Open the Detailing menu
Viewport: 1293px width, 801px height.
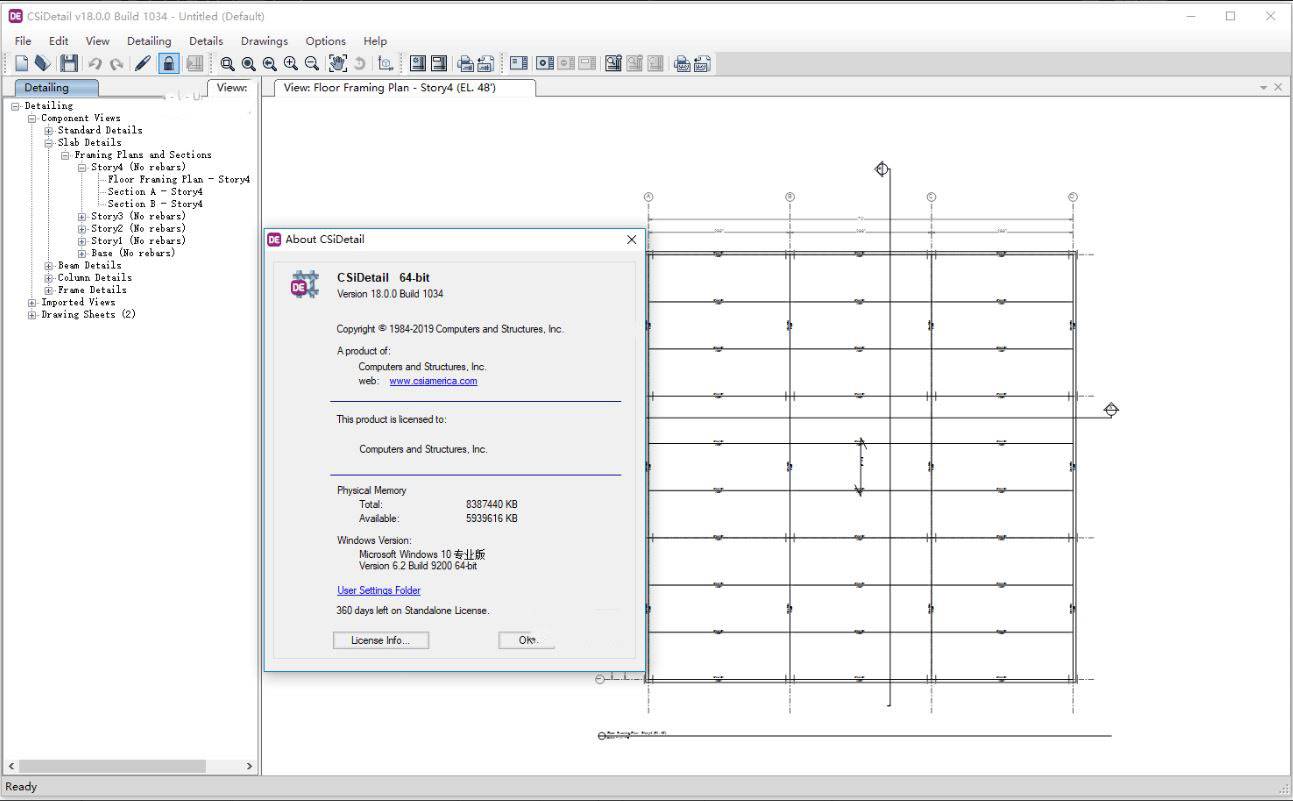click(149, 41)
